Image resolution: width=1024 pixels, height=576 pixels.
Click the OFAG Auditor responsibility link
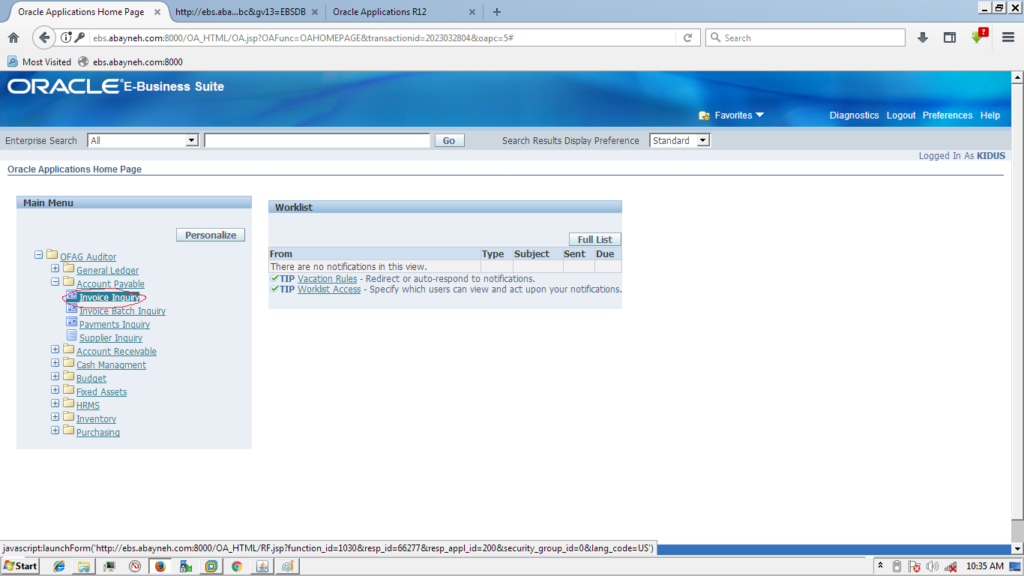pyautogui.click(x=88, y=257)
